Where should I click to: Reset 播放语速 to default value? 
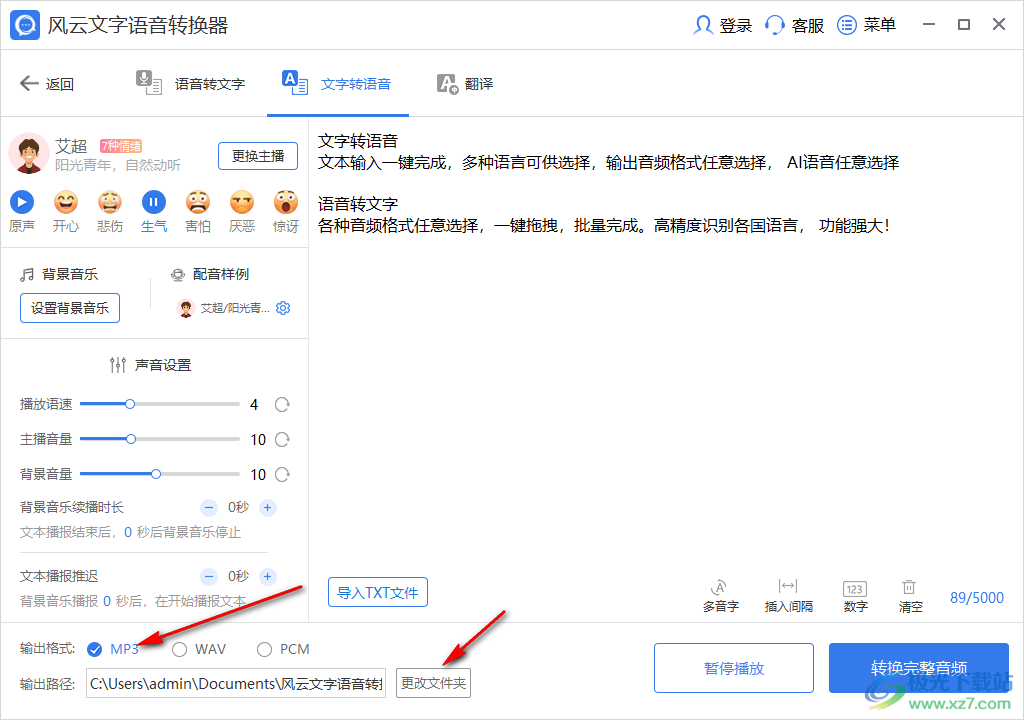tap(282, 404)
